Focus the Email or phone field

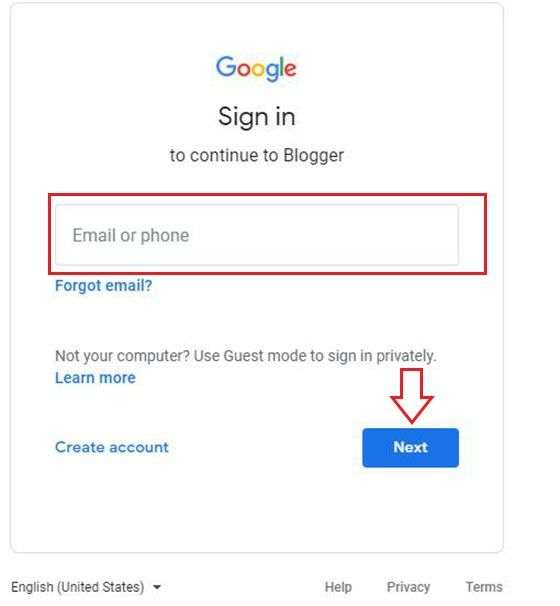pyautogui.click(x=257, y=235)
